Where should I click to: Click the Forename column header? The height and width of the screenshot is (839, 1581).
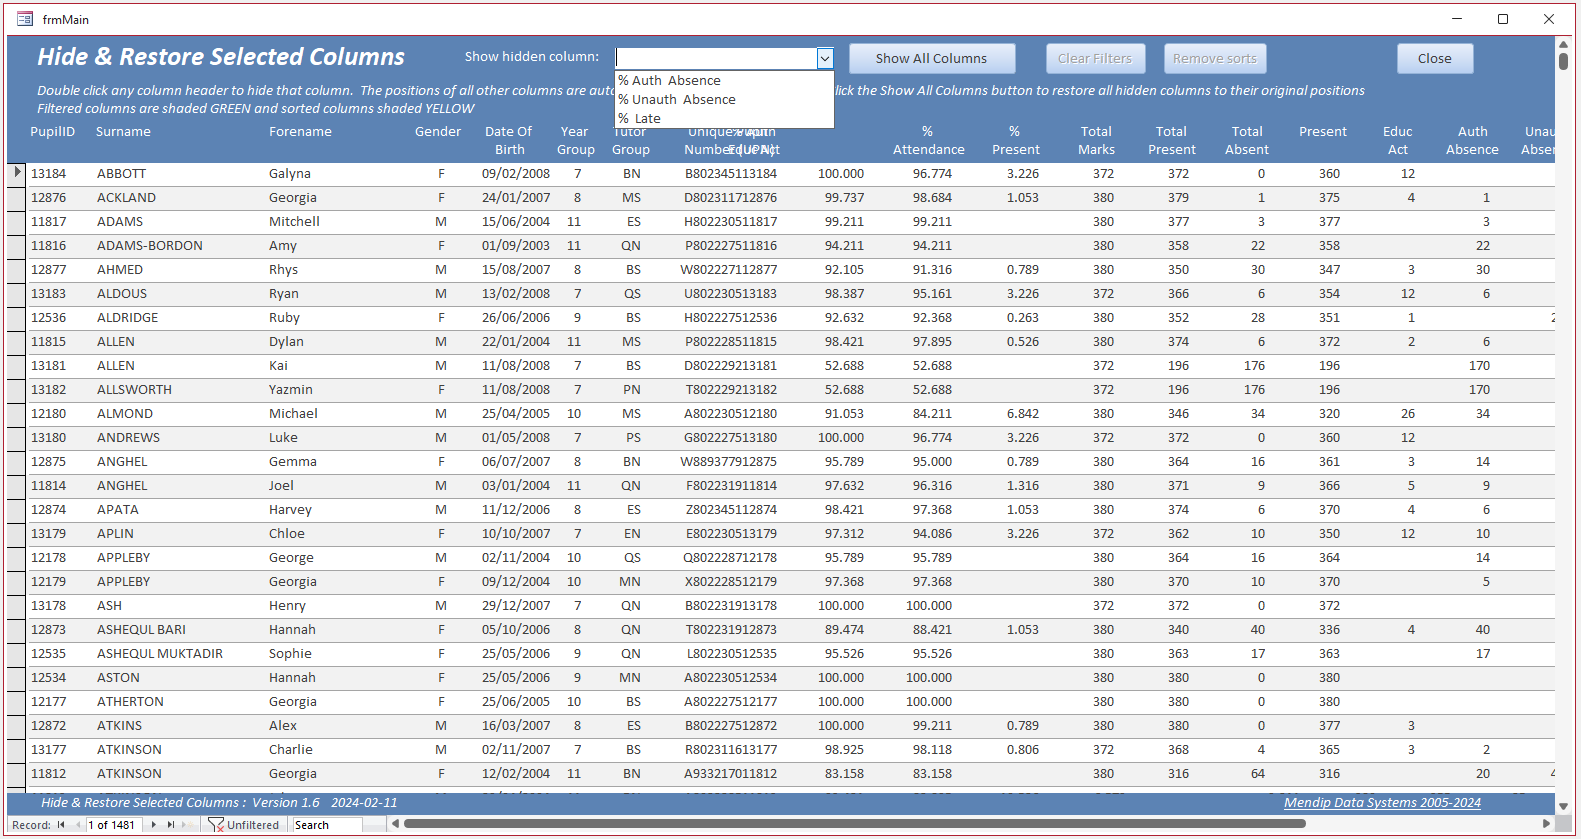click(300, 132)
